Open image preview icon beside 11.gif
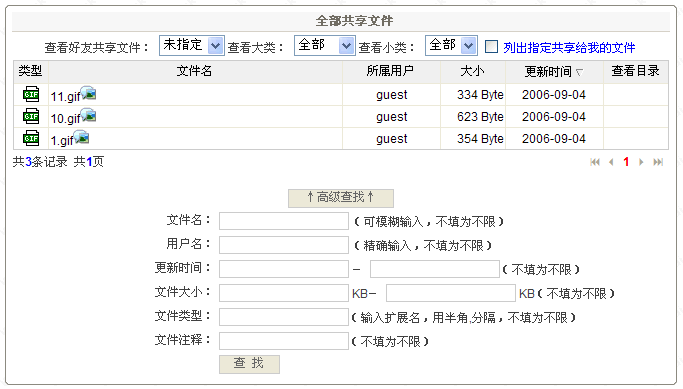This screenshot has height=389, width=683. coord(88,93)
